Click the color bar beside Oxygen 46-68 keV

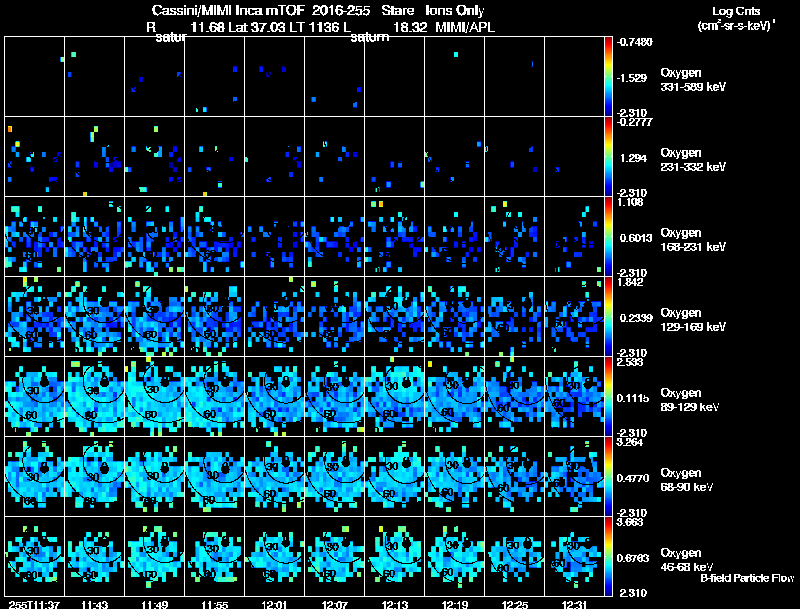(608, 556)
